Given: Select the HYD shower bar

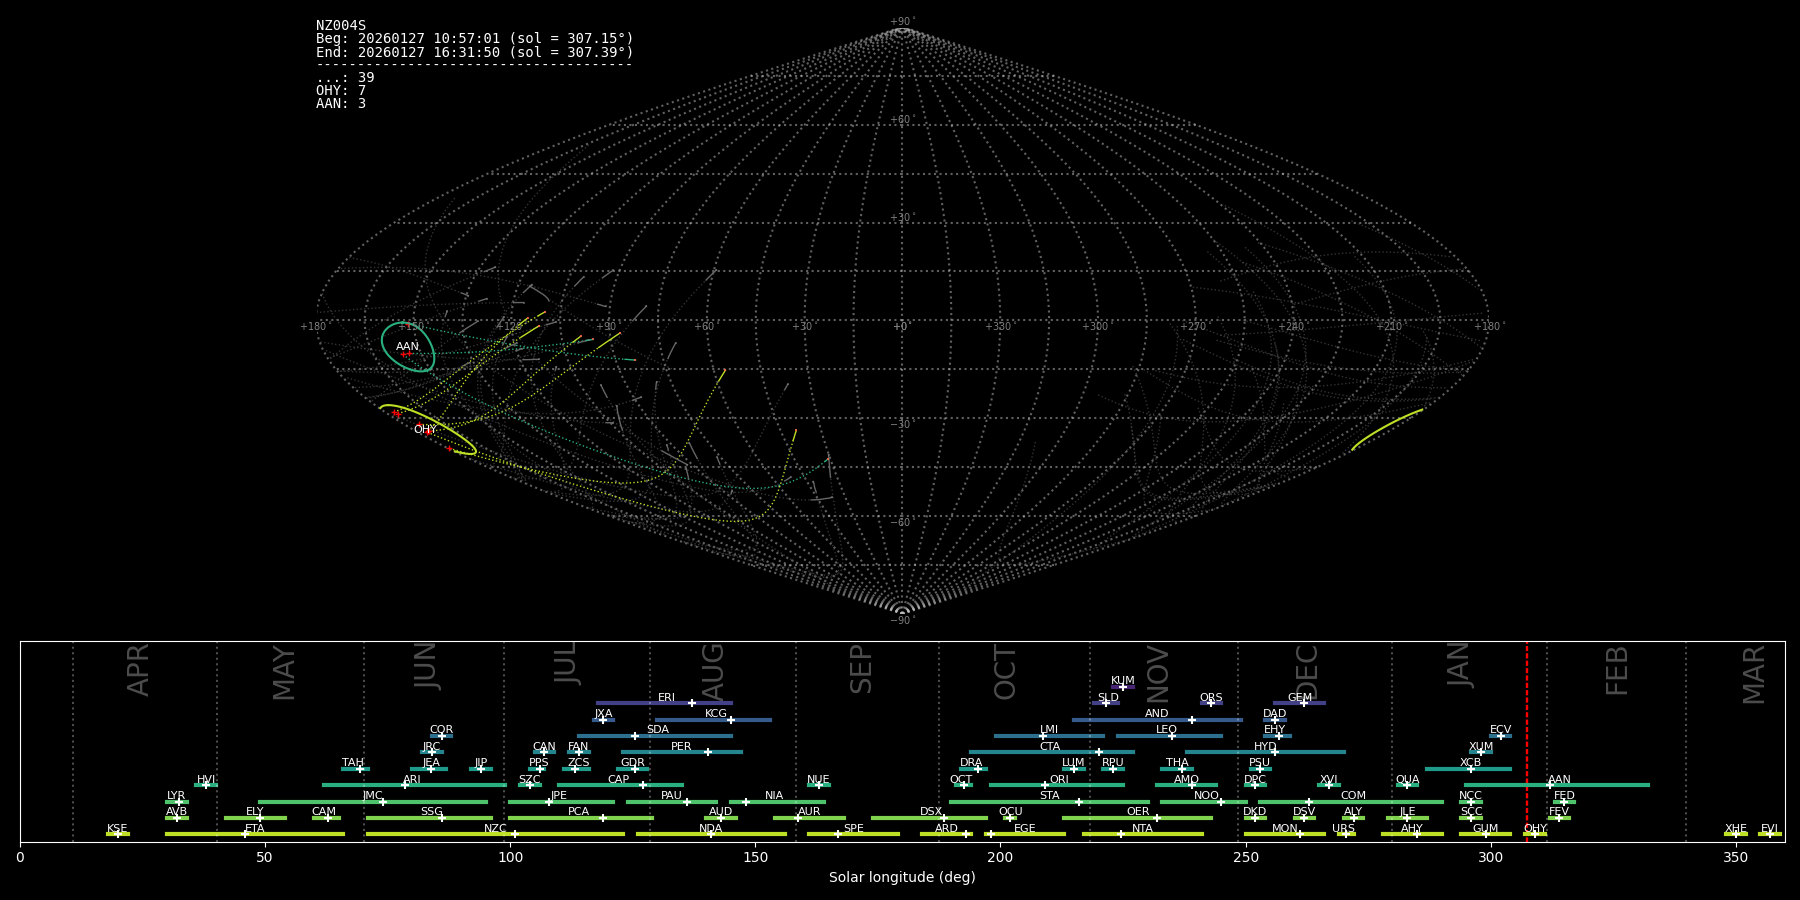Looking at the screenshot, I should pyautogui.click(x=1265, y=752).
